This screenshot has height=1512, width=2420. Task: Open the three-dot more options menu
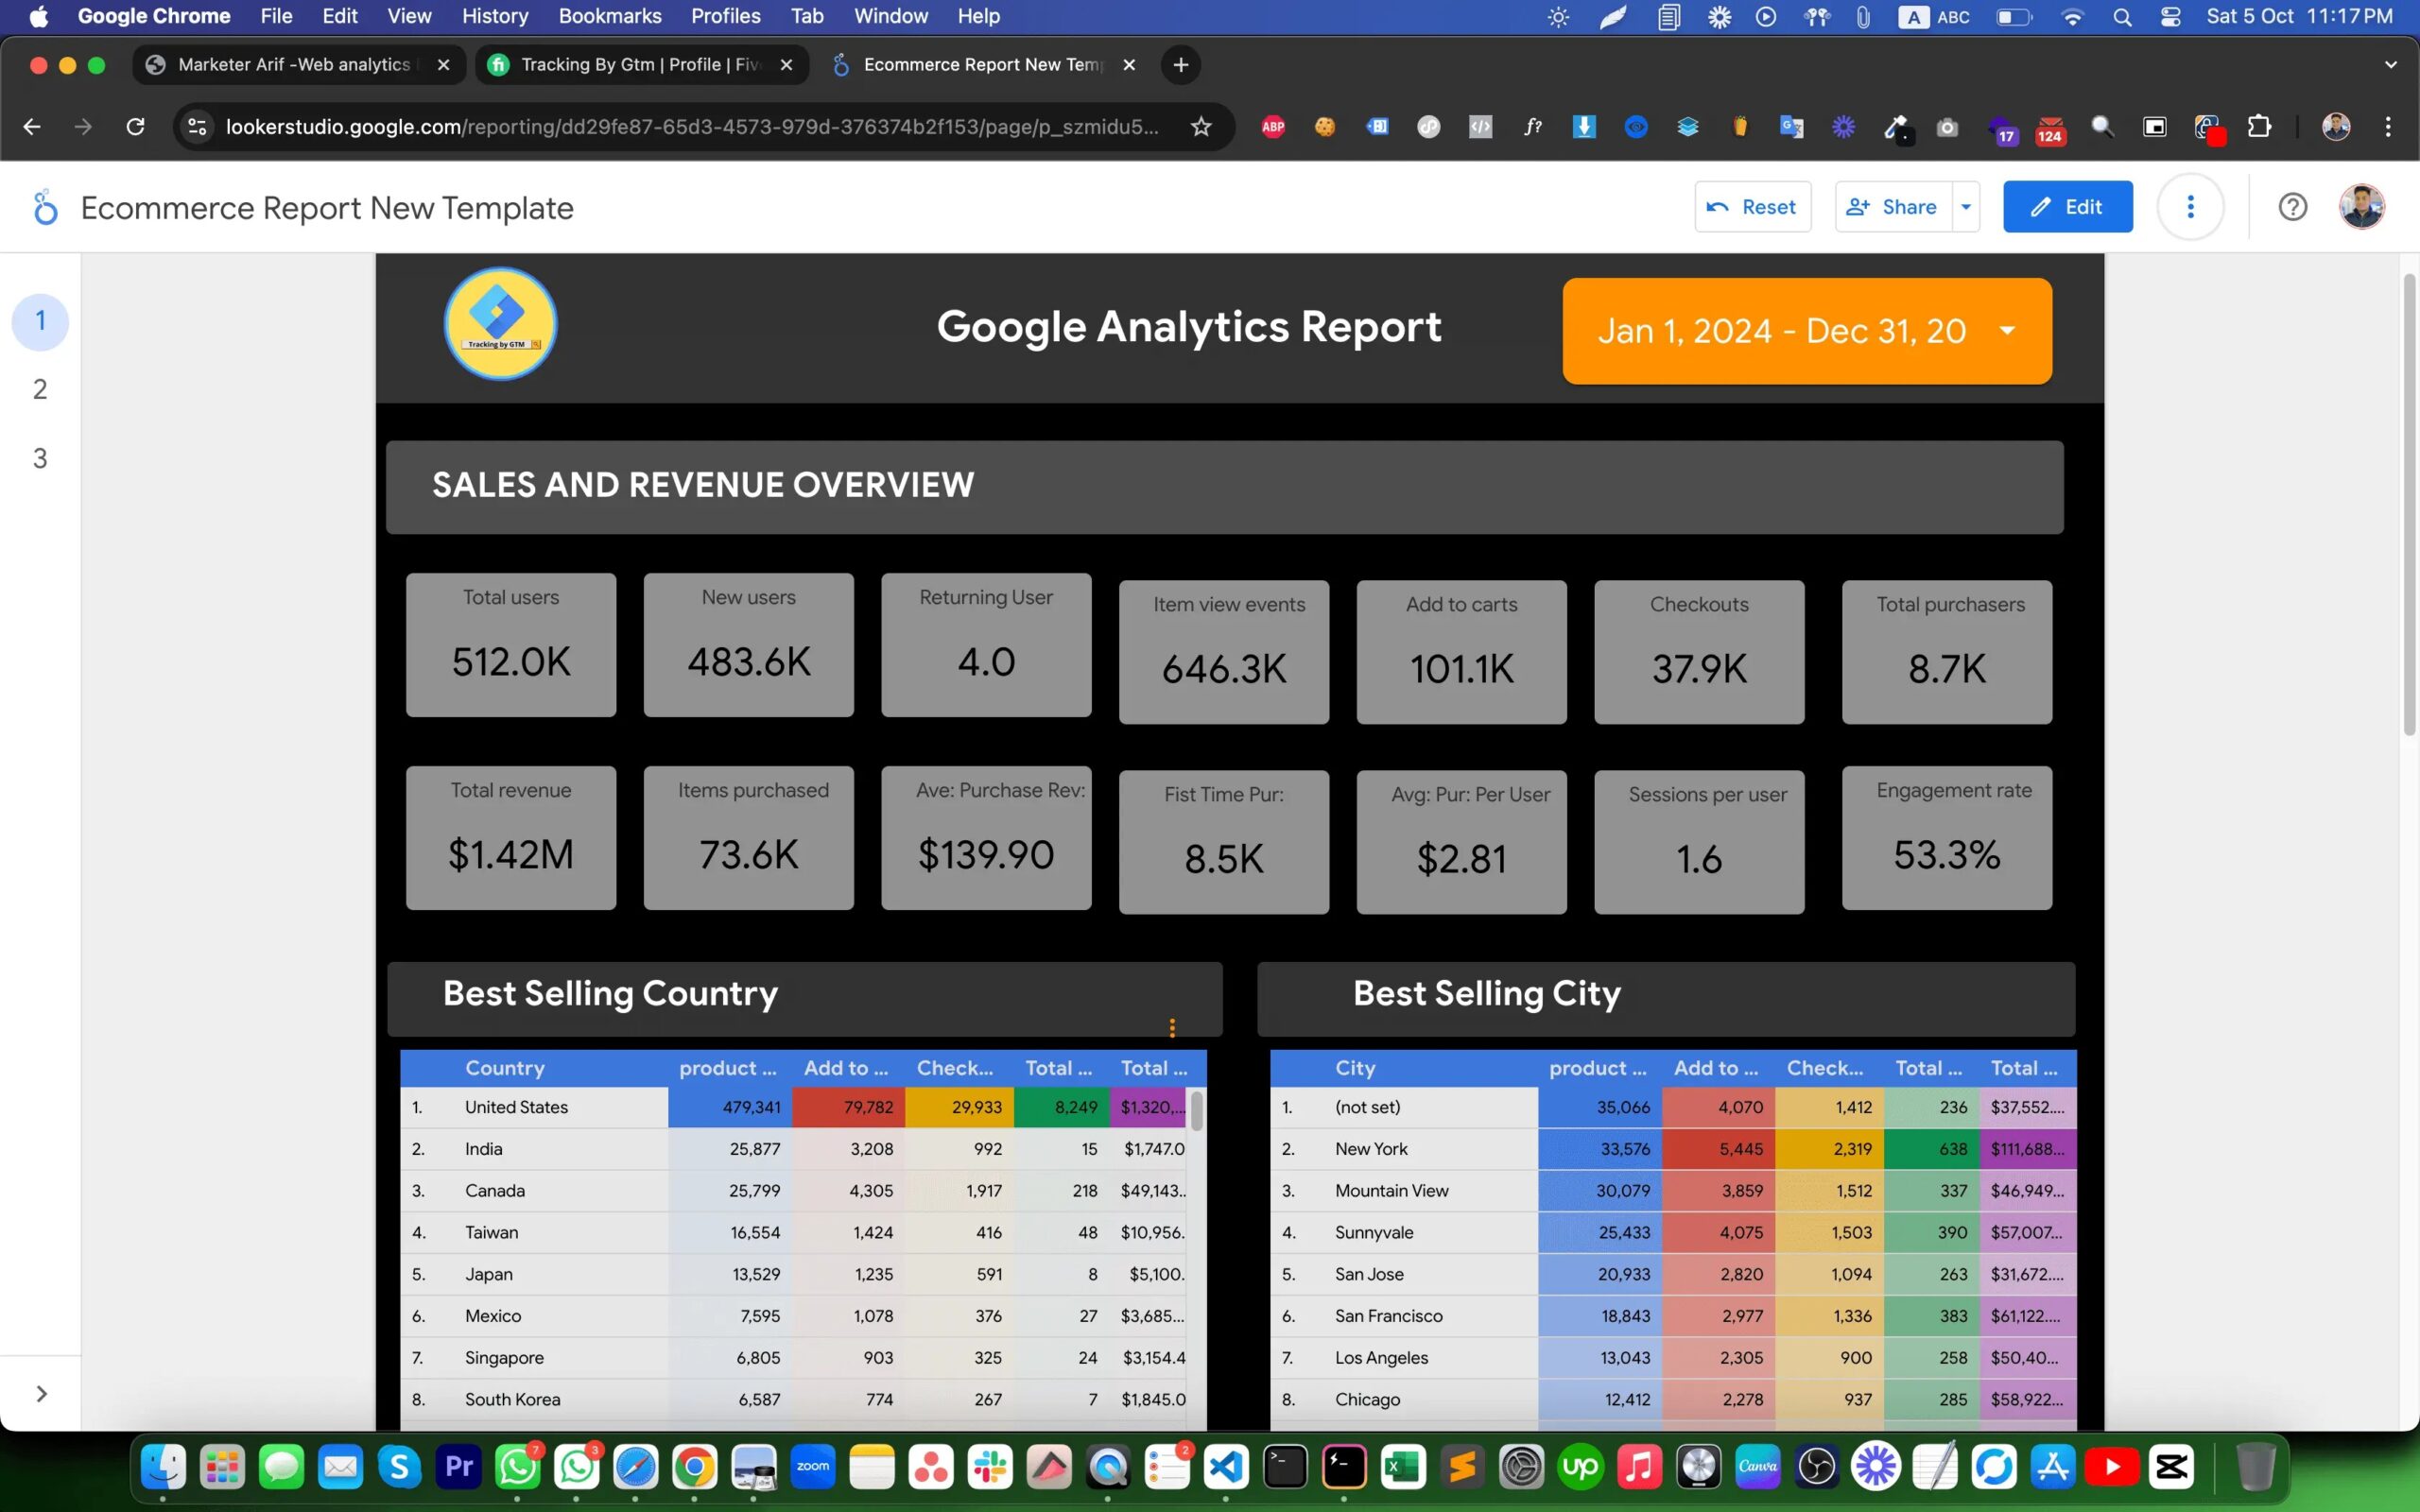(2190, 207)
